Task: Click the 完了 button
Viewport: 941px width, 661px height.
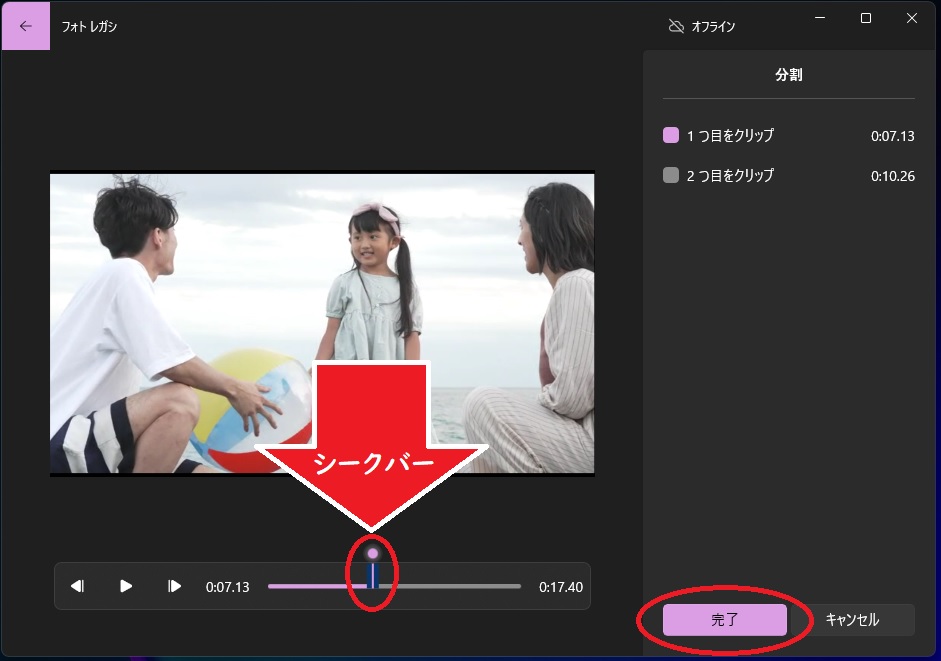Action: tap(724, 620)
